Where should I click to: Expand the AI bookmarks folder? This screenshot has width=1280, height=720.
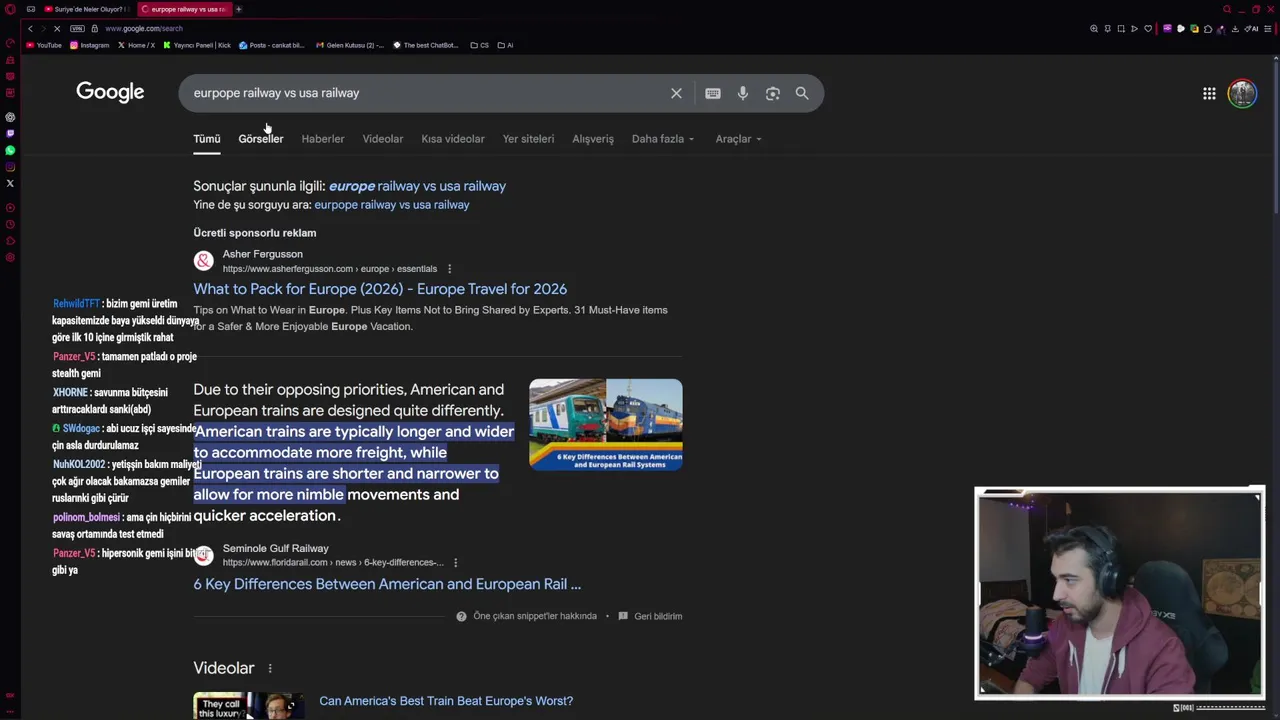click(x=505, y=45)
